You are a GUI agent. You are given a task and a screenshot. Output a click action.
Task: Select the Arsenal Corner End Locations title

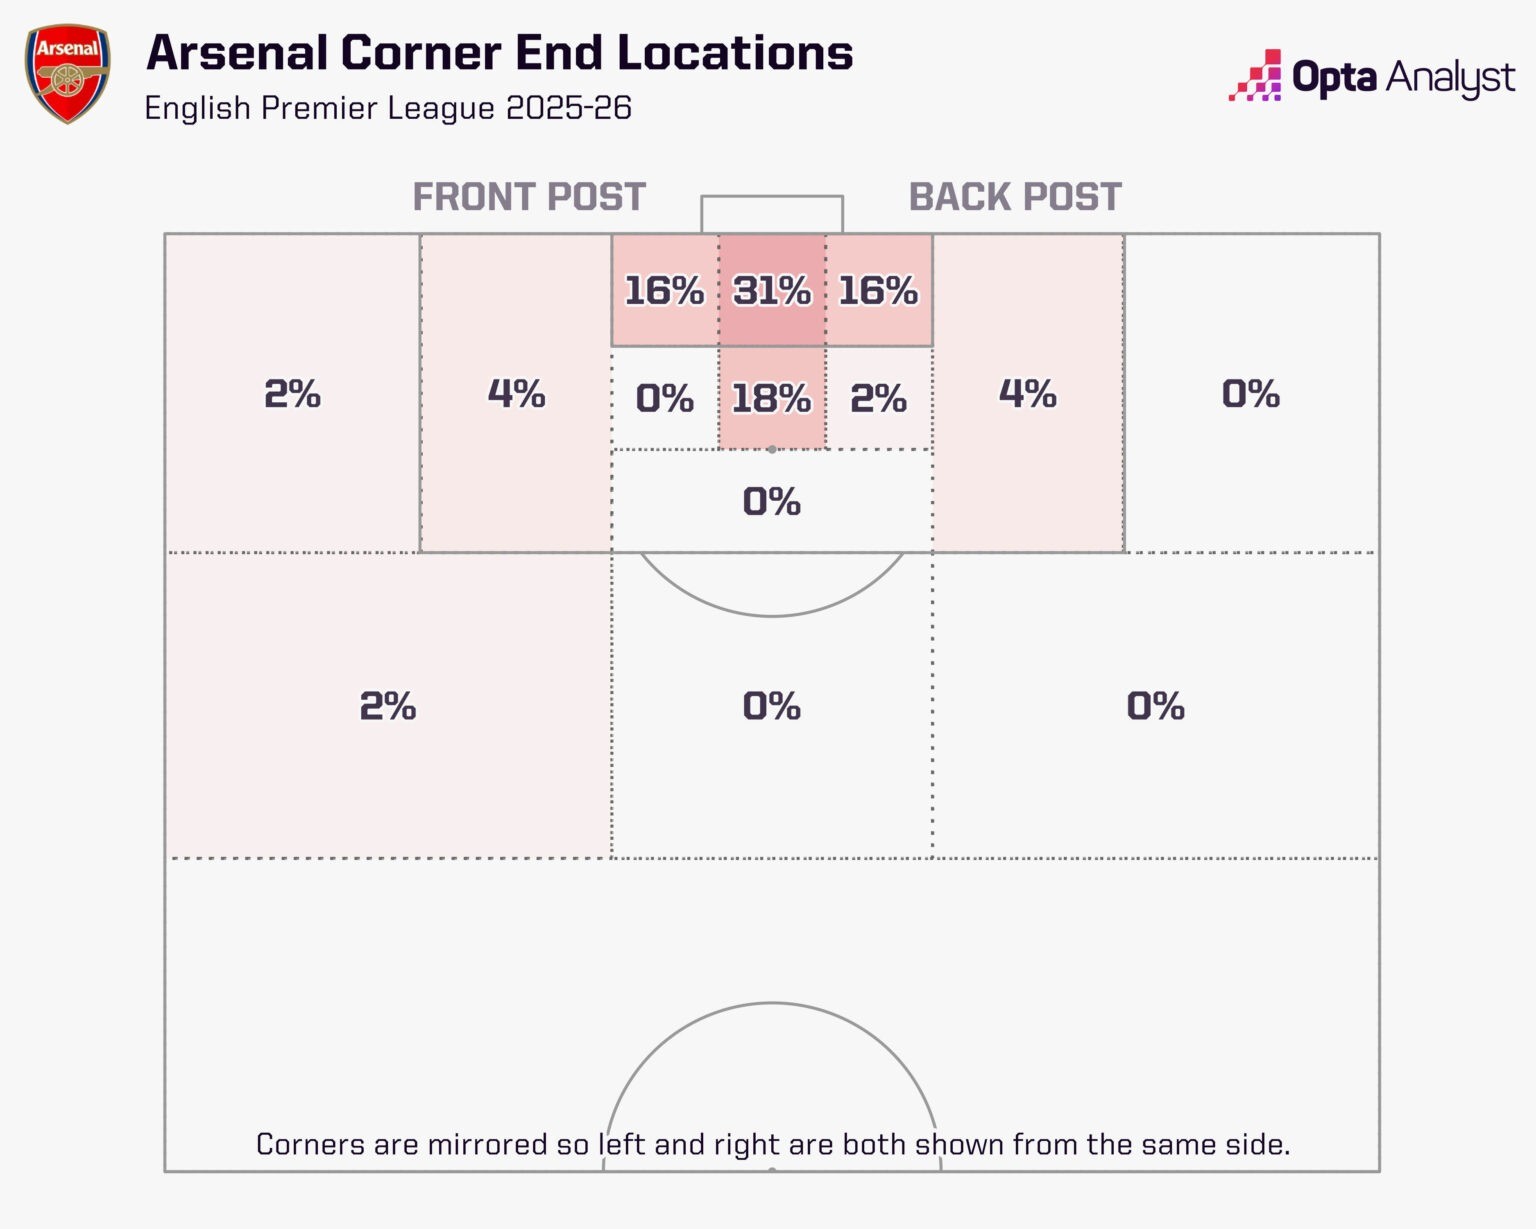coord(499,53)
